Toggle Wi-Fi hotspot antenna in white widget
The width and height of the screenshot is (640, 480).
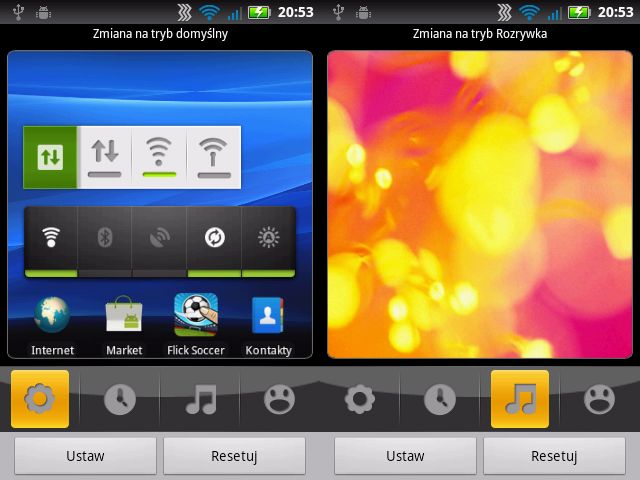tap(213, 157)
